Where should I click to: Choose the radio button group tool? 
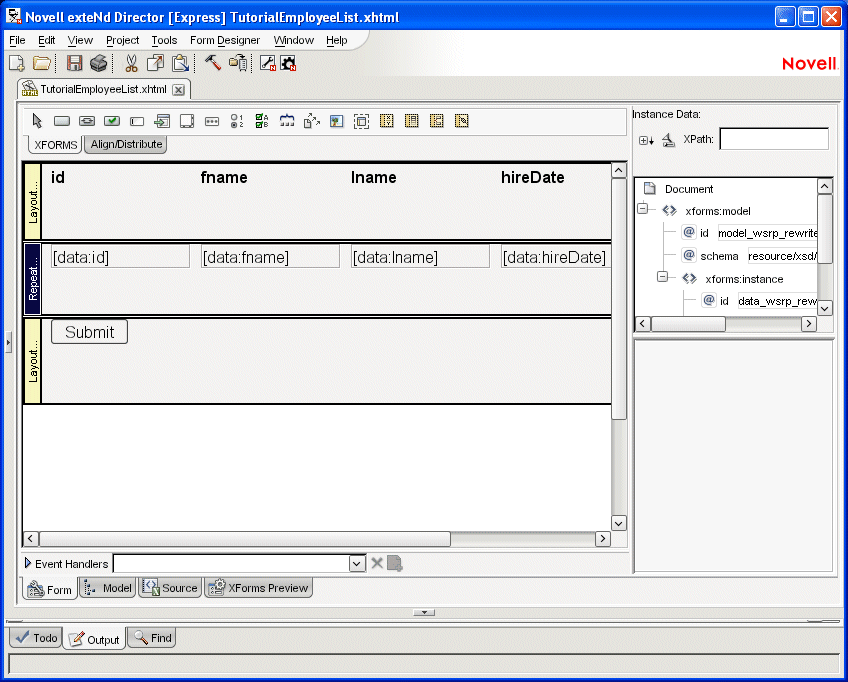(x=237, y=121)
